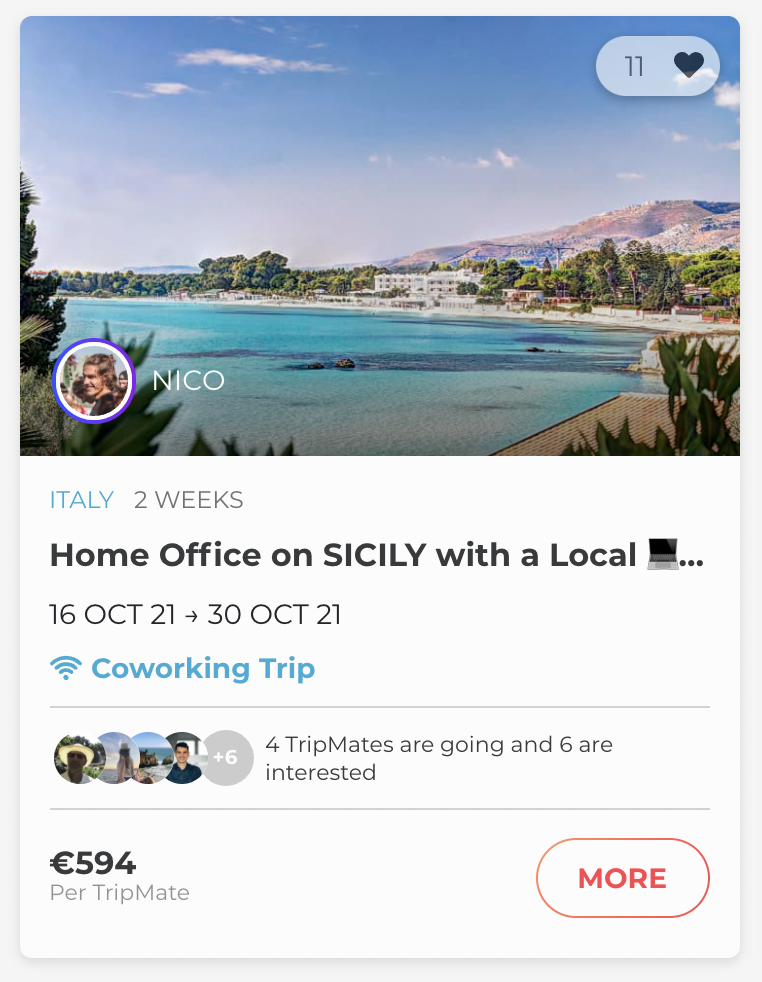Select the avatar of blonde woman at sunset

pyautogui.click(x=114, y=758)
